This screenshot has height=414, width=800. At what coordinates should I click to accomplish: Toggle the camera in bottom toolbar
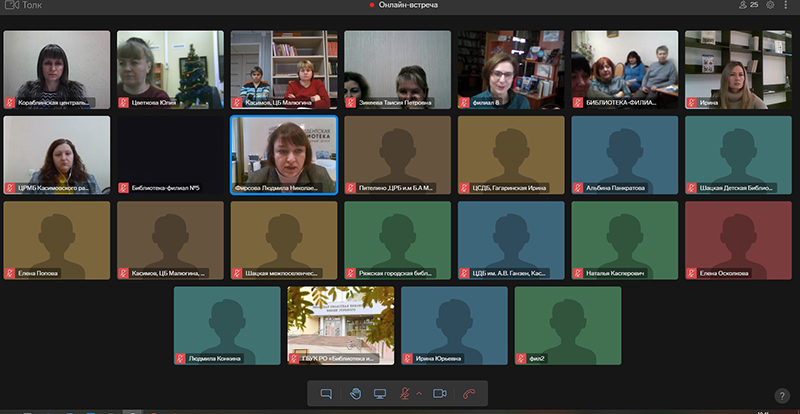coord(439,394)
